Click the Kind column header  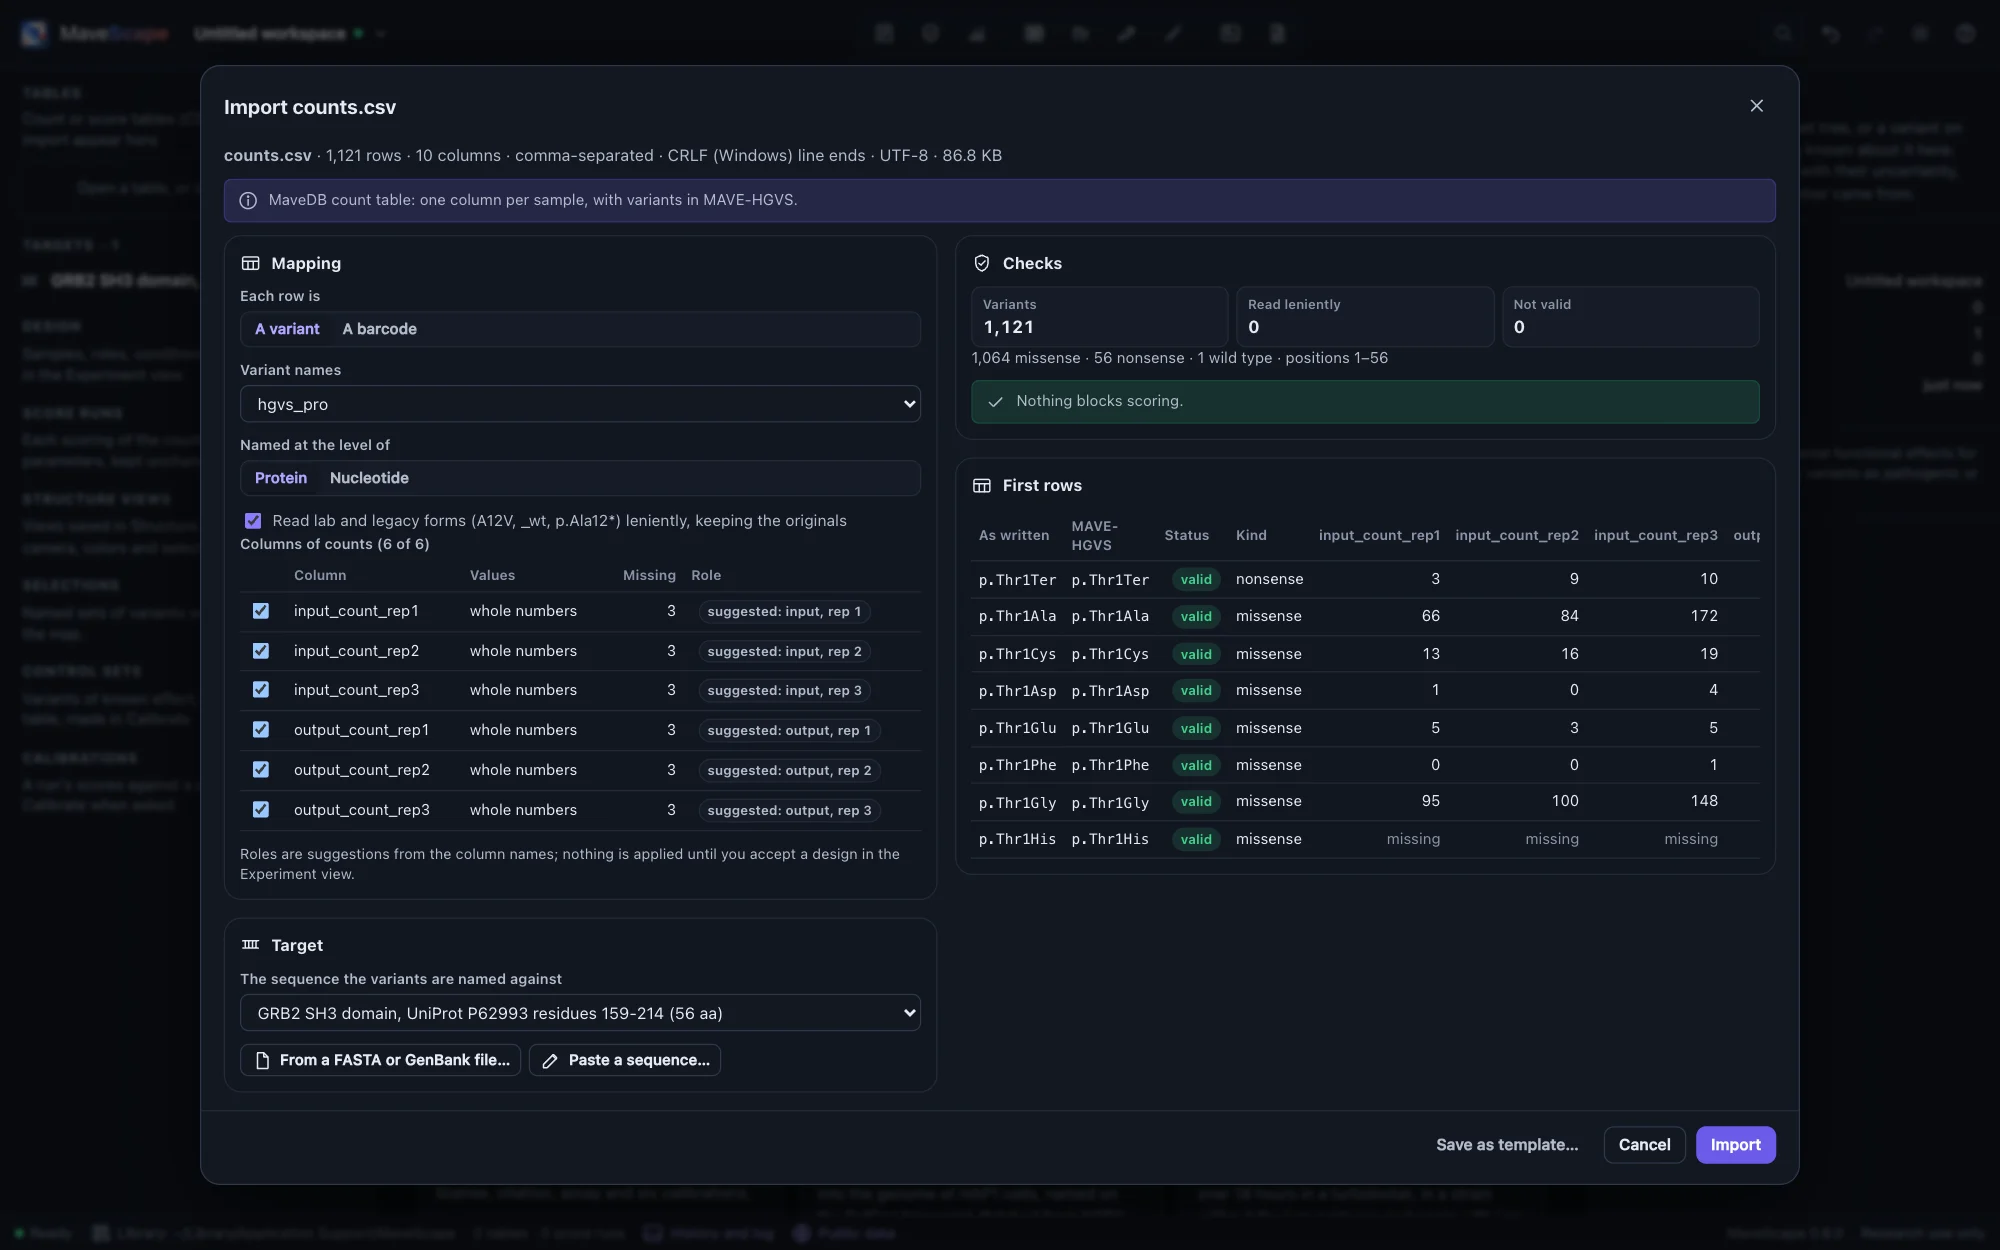click(1251, 536)
